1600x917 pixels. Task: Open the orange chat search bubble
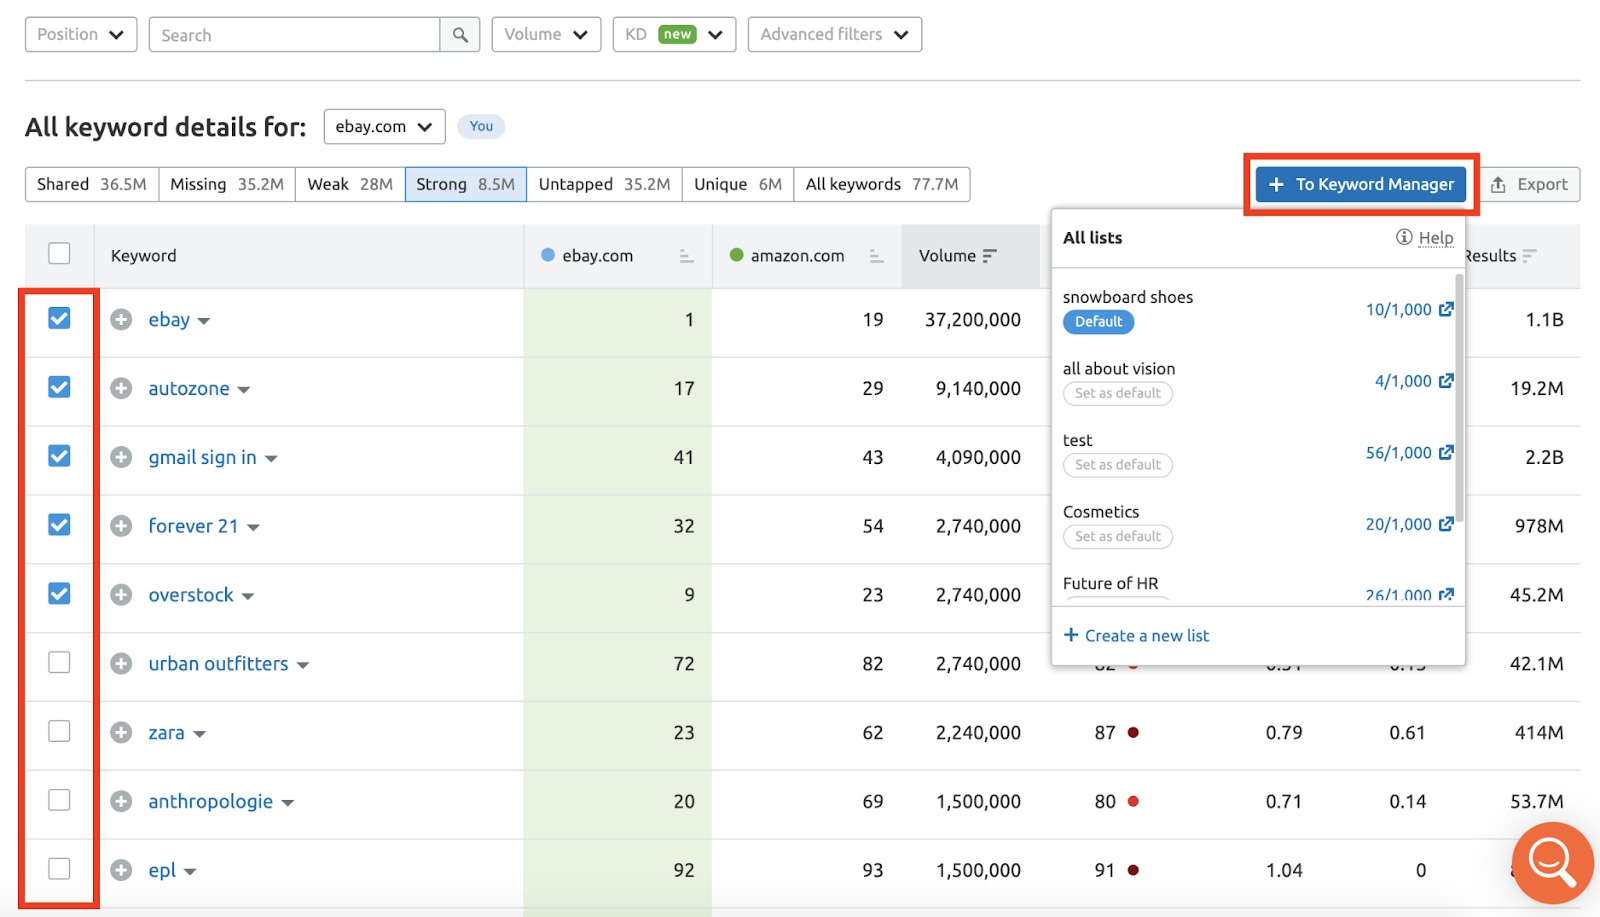pos(1552,863)
